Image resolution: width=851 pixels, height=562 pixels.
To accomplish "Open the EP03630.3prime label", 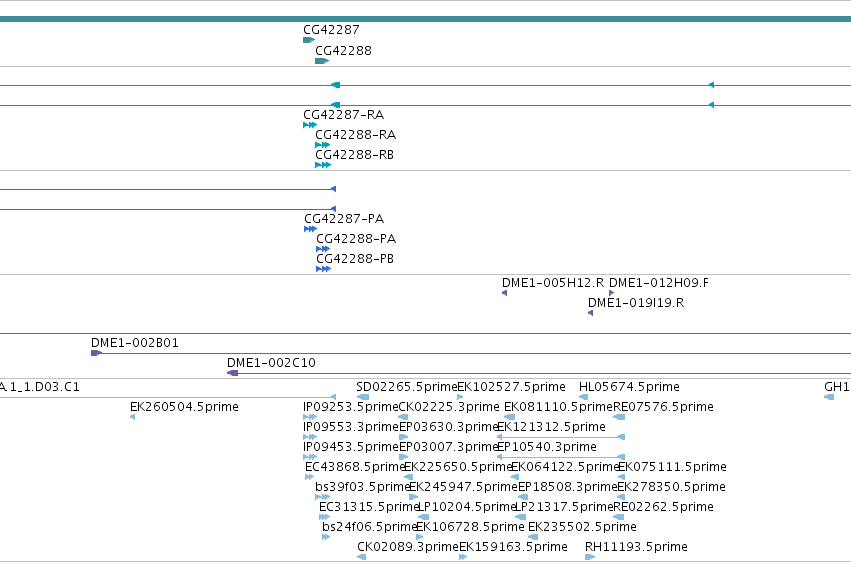I will (449, 427).
